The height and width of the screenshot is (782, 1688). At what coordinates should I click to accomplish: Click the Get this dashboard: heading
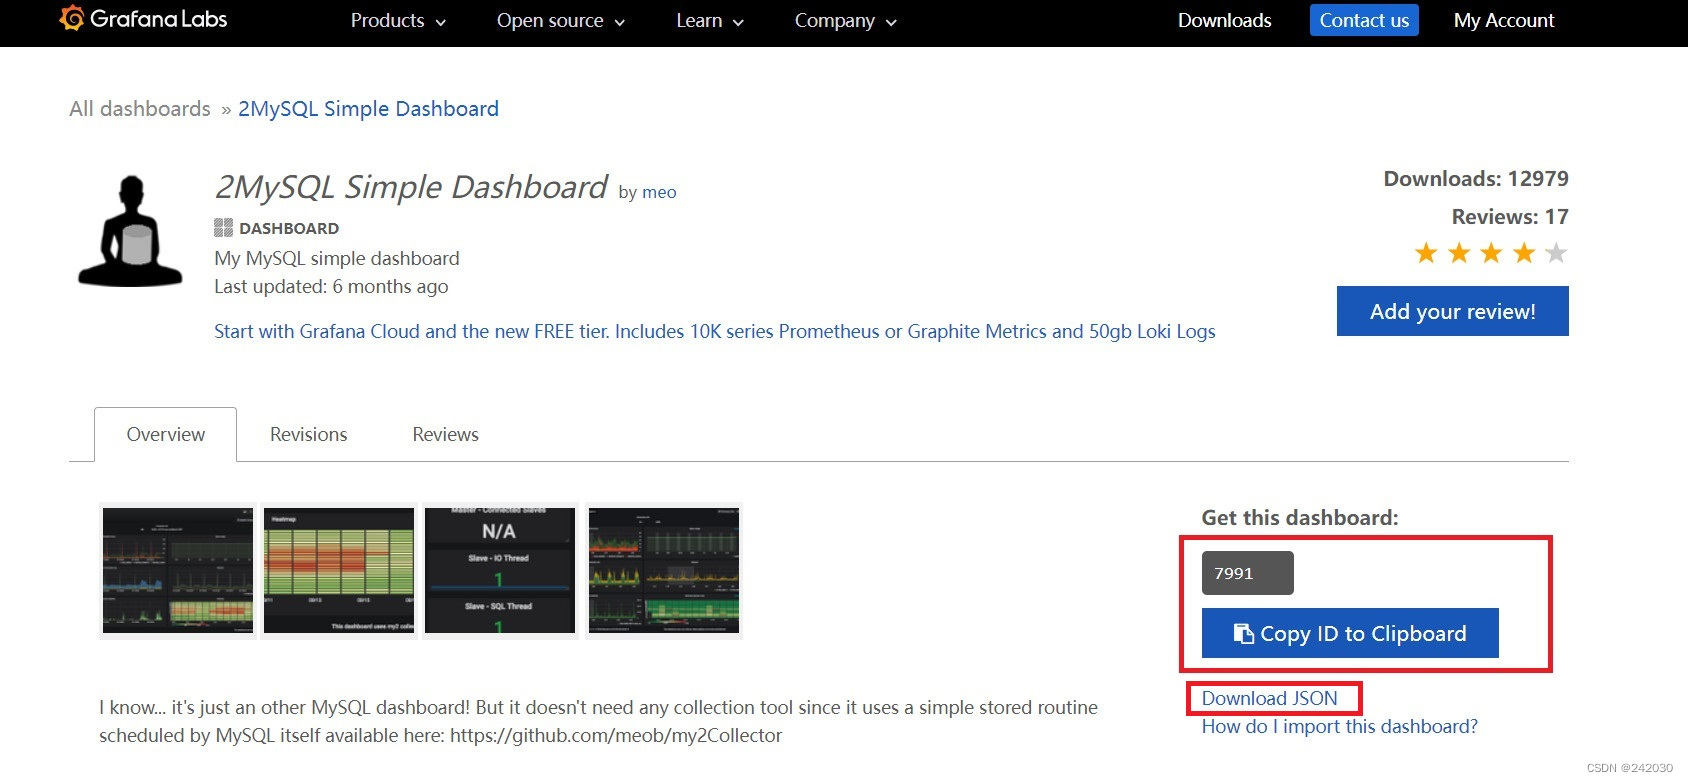pyautogui.click(x=1300, y=517)
